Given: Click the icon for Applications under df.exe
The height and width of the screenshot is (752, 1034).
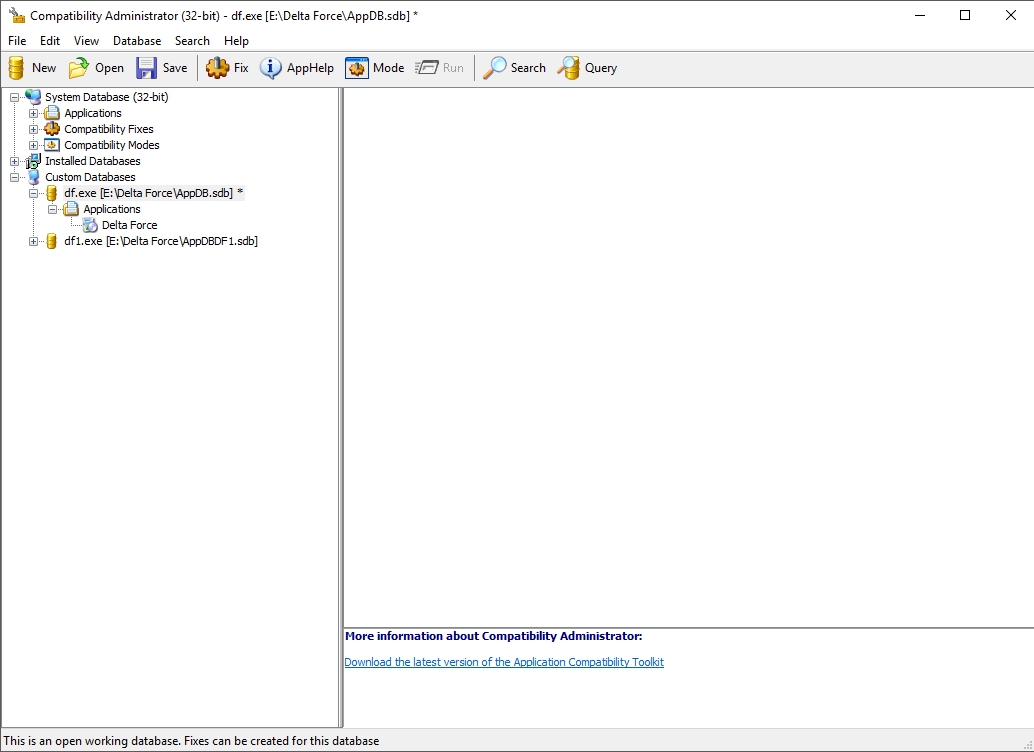Looking at the screenshot, I should 71,209.
